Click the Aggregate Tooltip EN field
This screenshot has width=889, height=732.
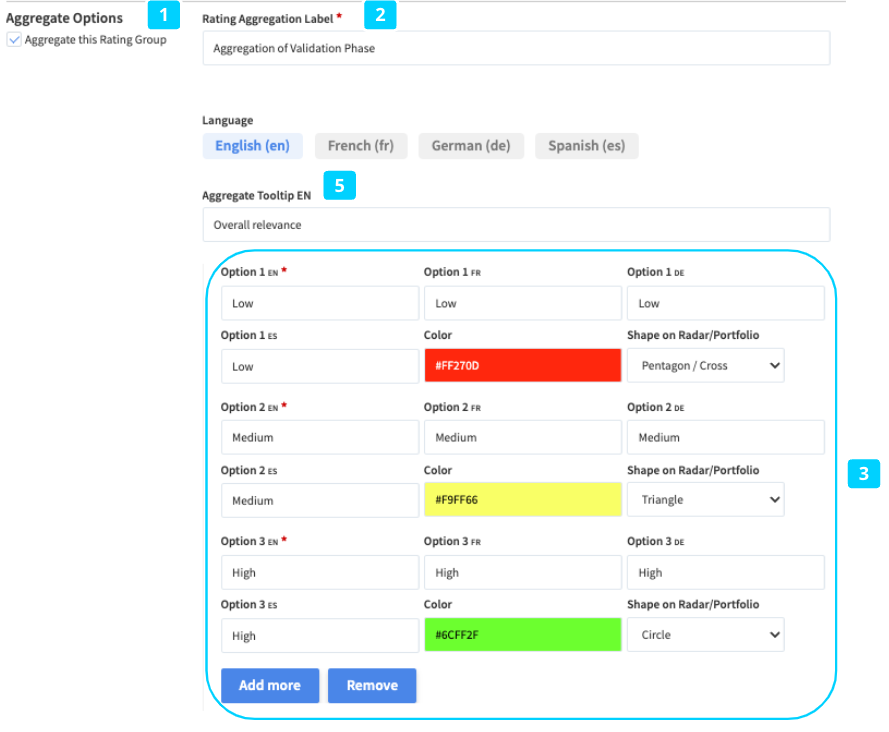(515, 225)
